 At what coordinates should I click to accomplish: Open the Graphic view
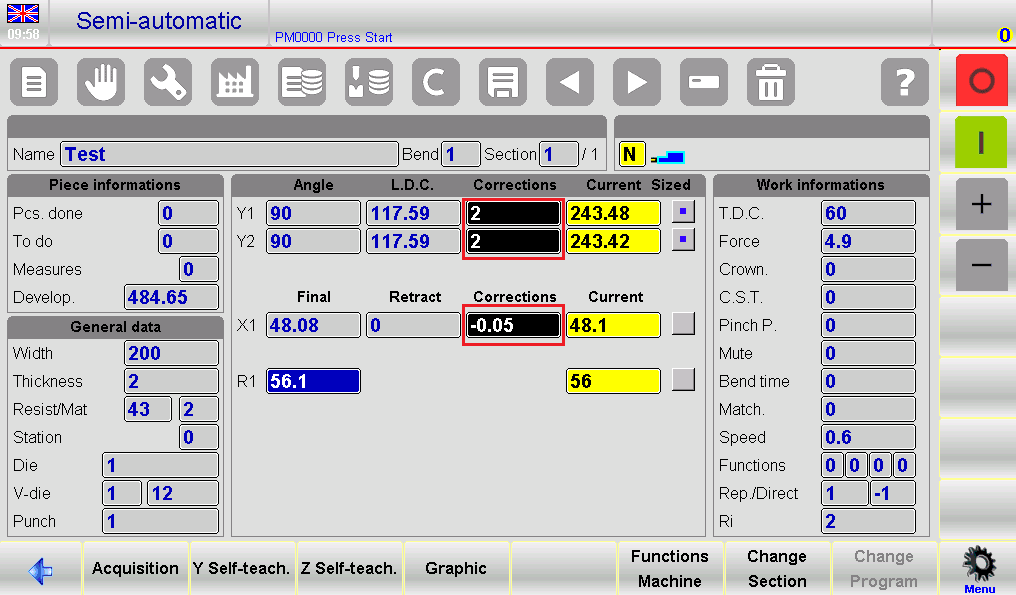[x=456, y=568]
